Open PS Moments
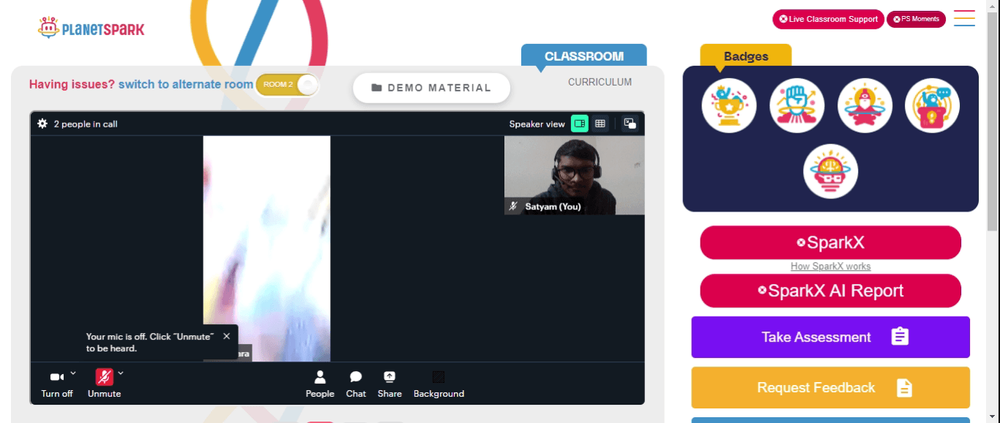This screenshot has height=423, width=1000. tap(916, 19)
